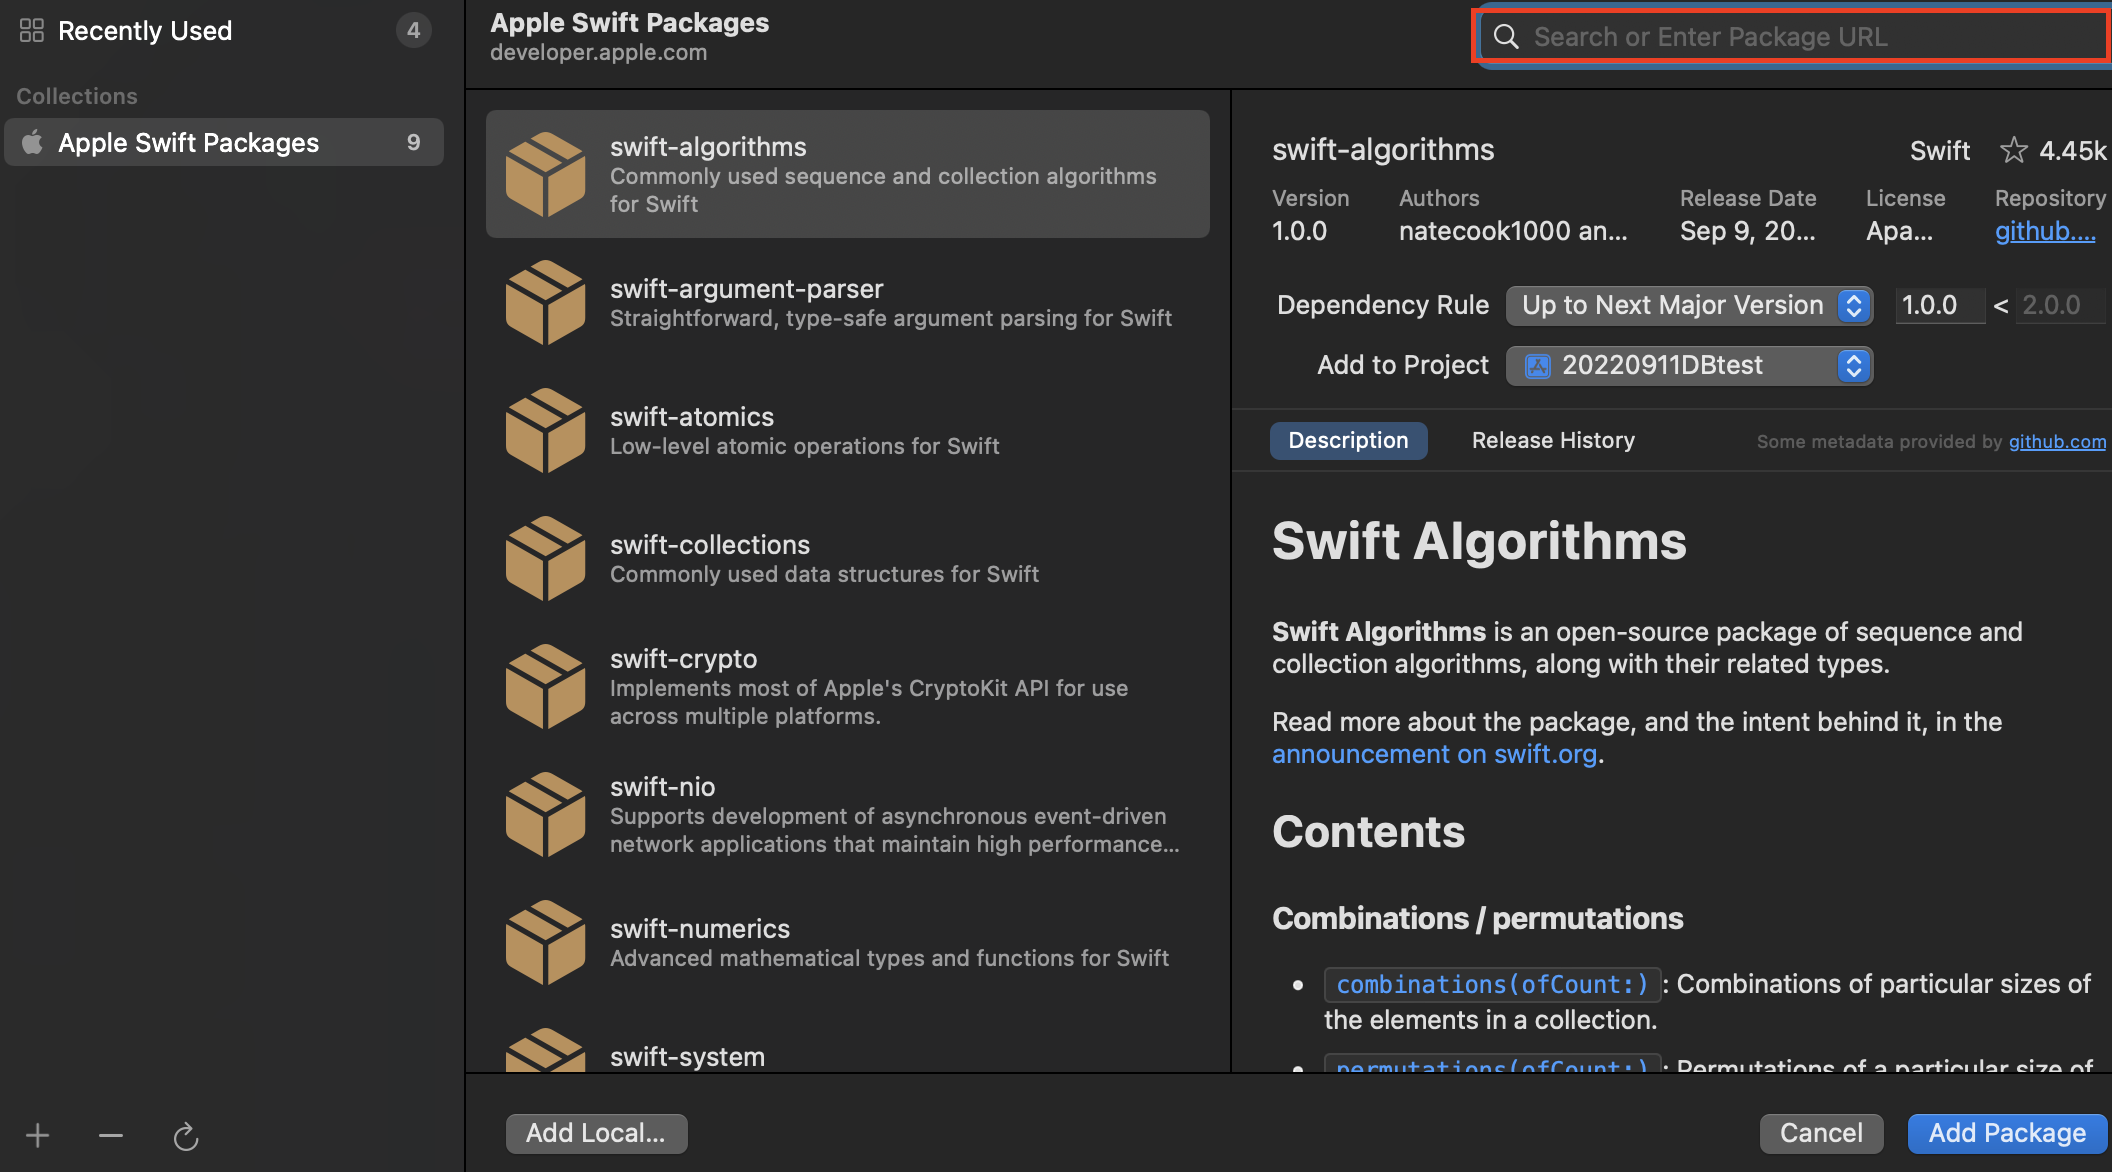Click the Apple logo icon in Collections
The image size is (2112, 1172).
[33, 142]
